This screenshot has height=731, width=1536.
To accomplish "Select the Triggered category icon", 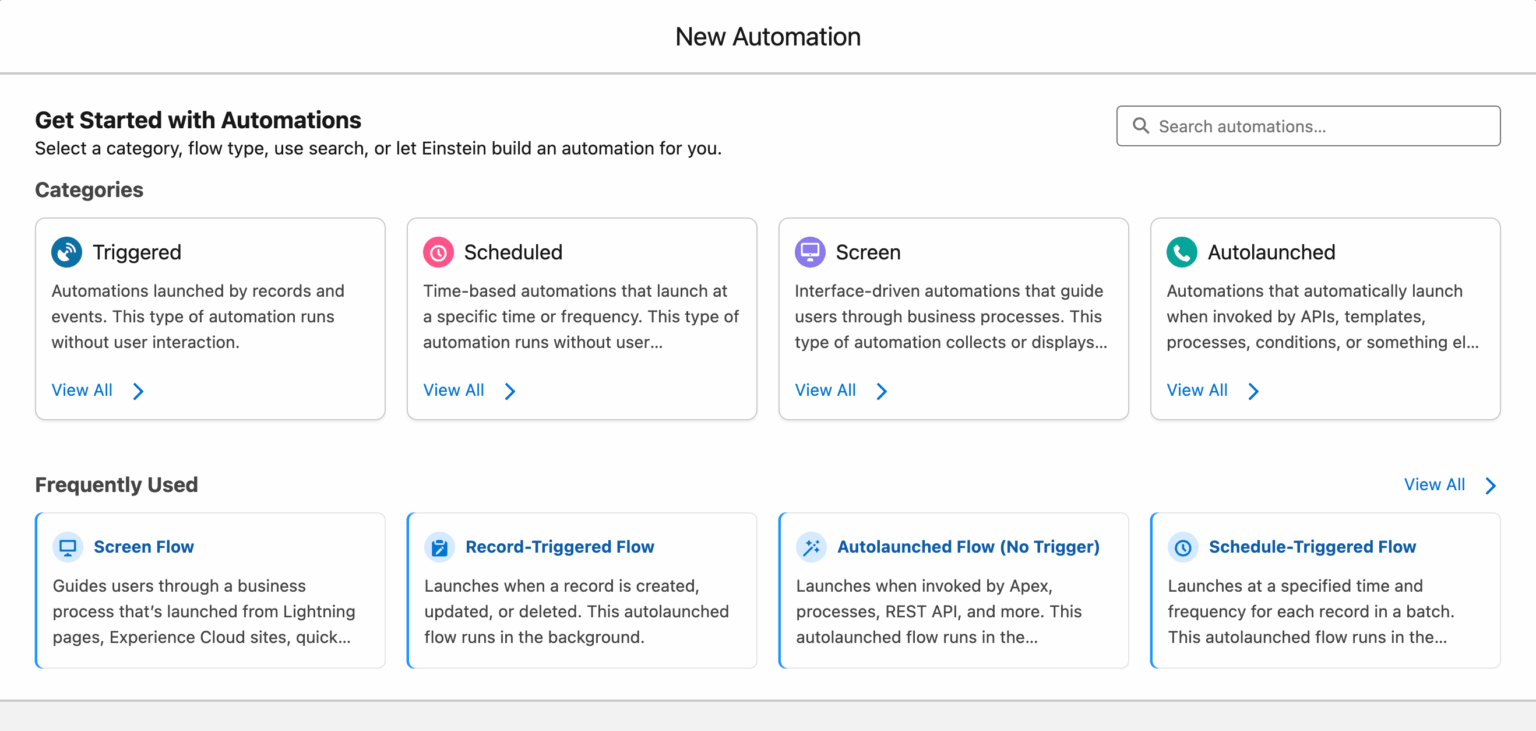I will click(67, 252).
